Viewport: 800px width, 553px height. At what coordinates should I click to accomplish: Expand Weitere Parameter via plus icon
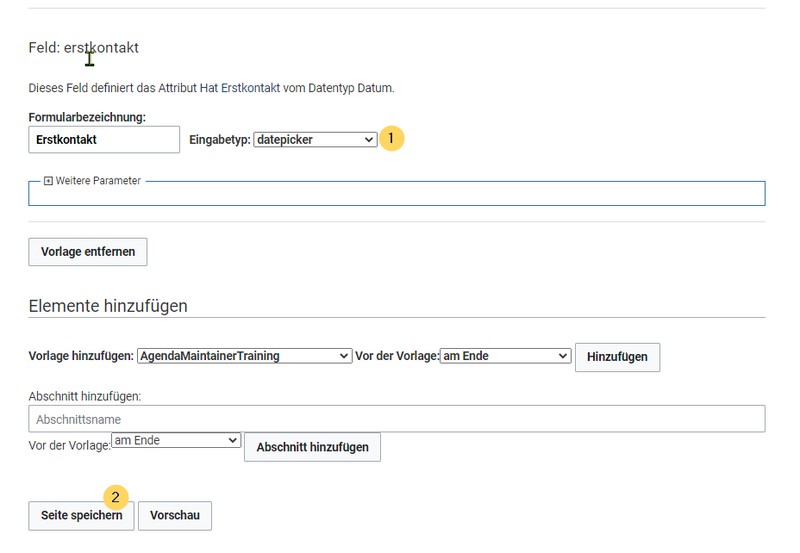pyautogui.click(x=48, y=181)
